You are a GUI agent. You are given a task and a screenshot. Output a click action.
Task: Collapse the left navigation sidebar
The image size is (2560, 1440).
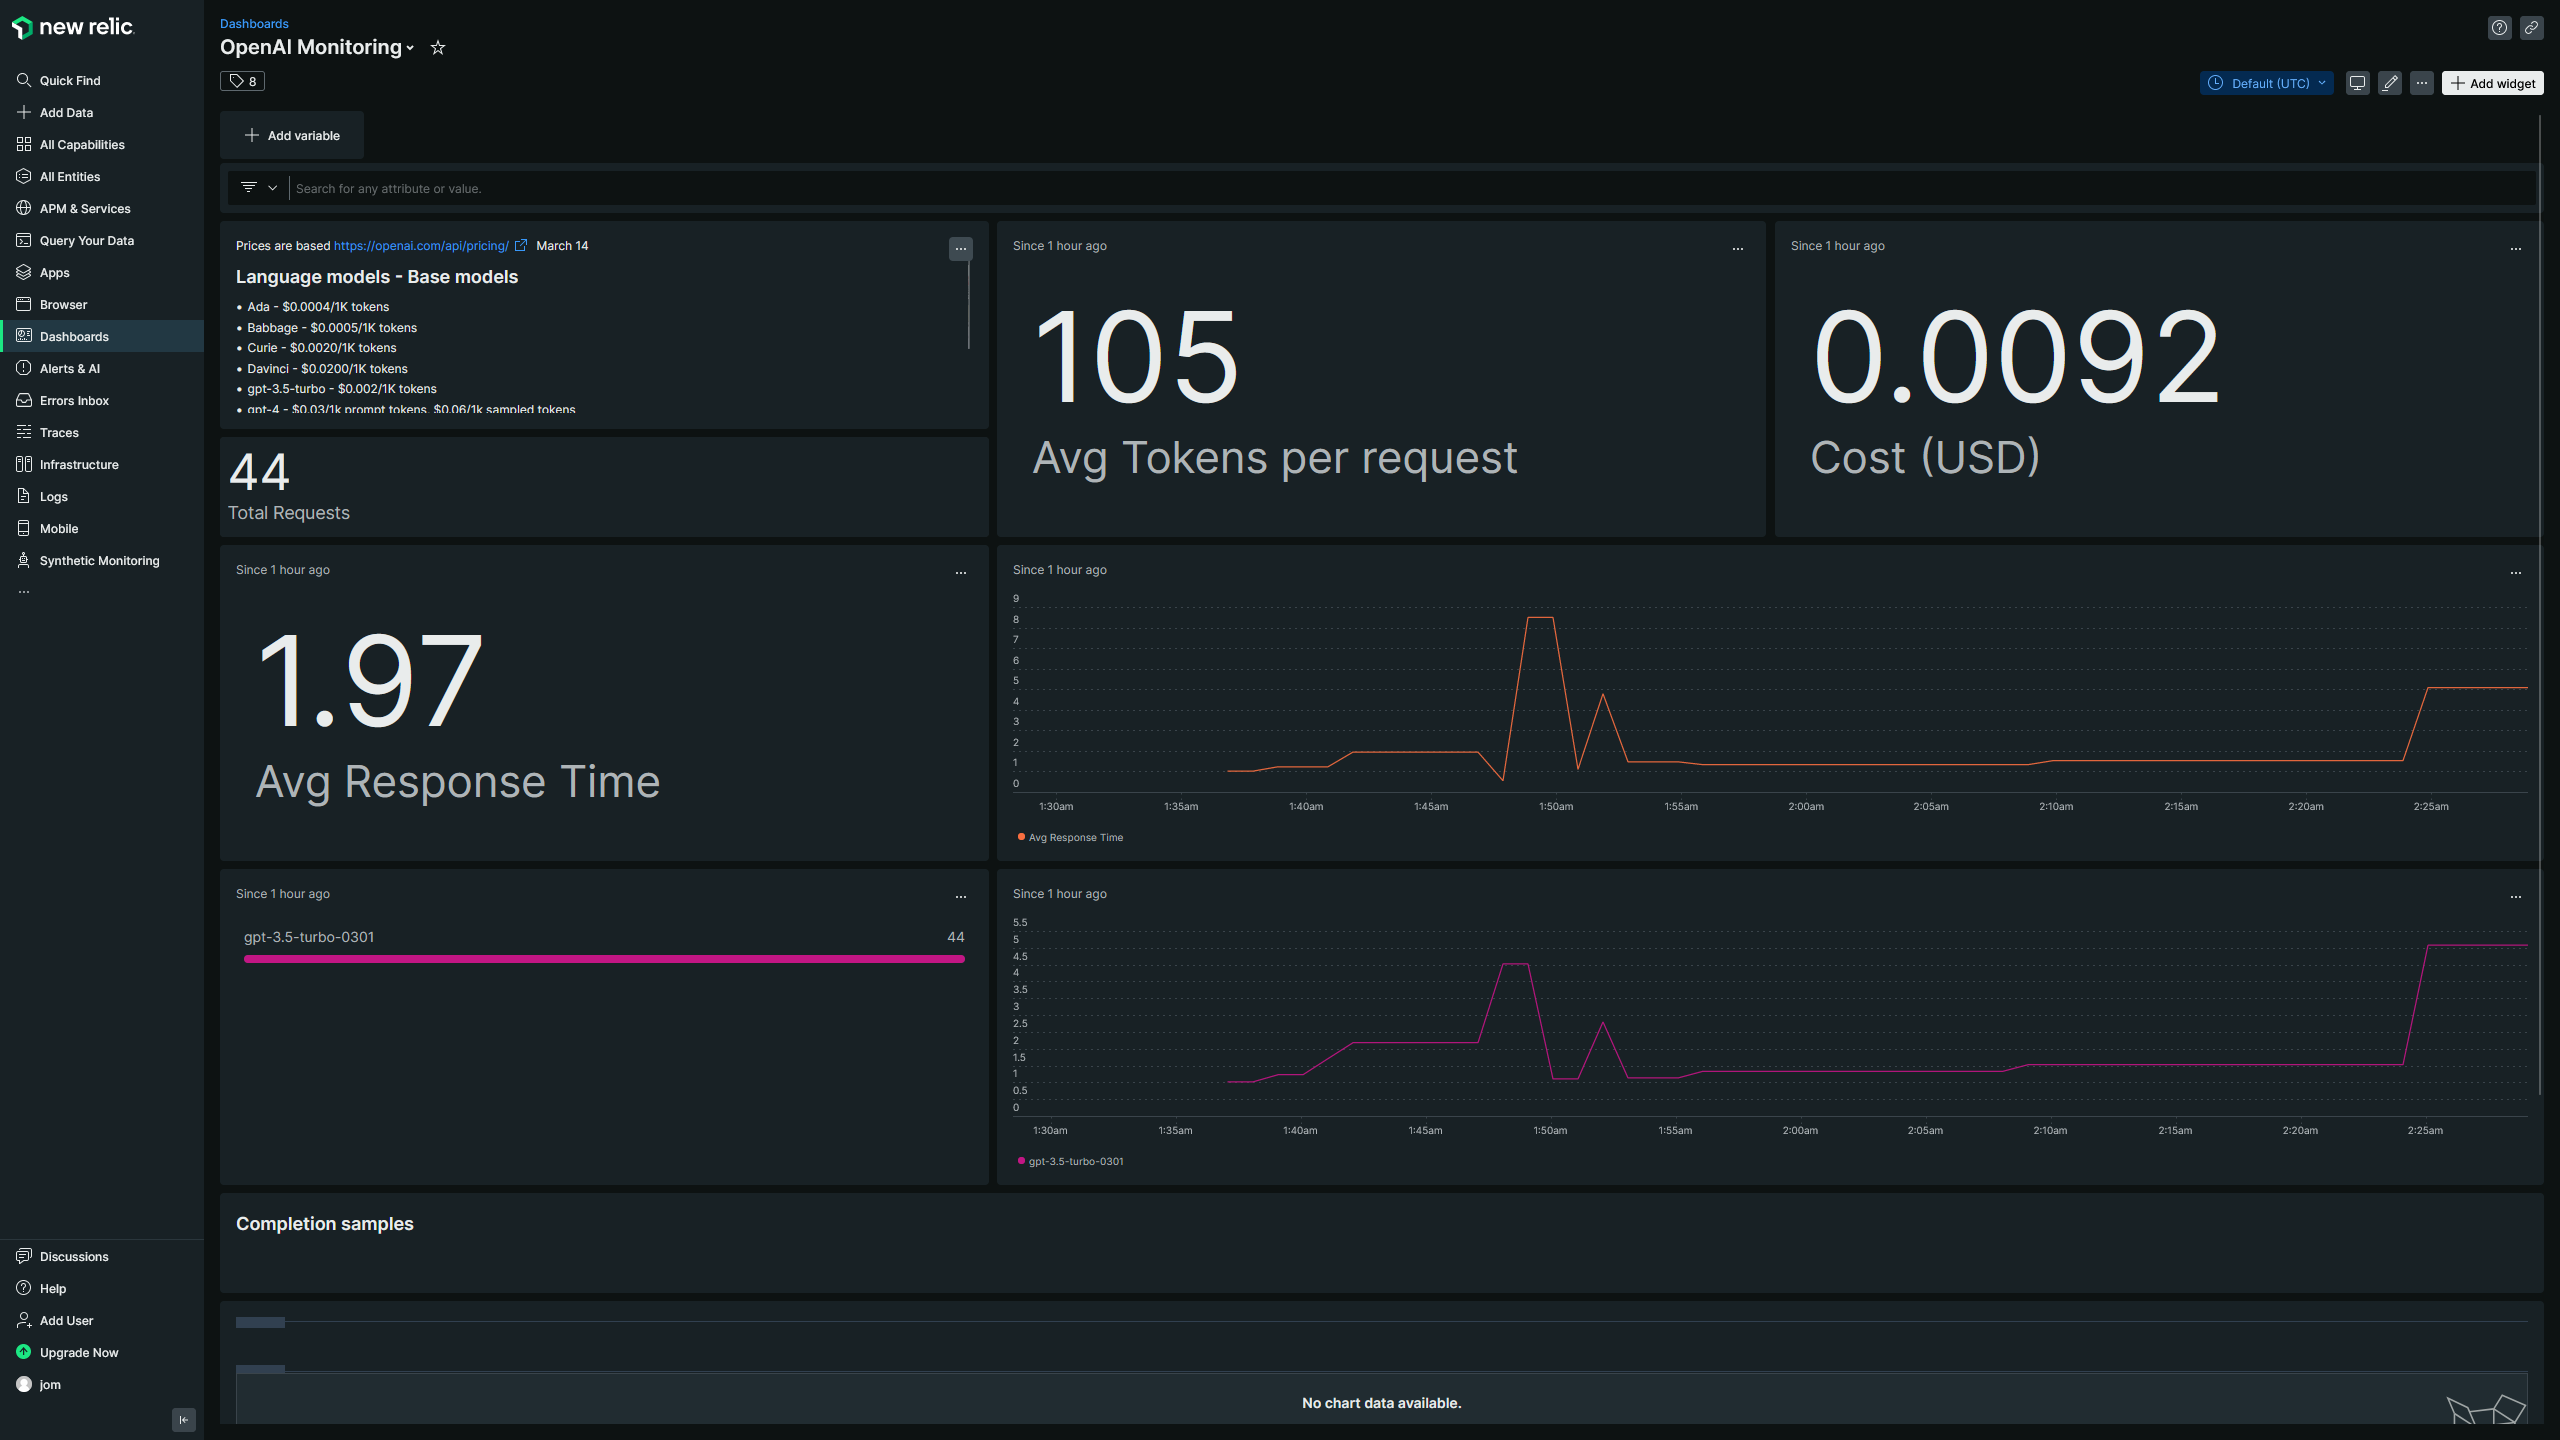183,1419
